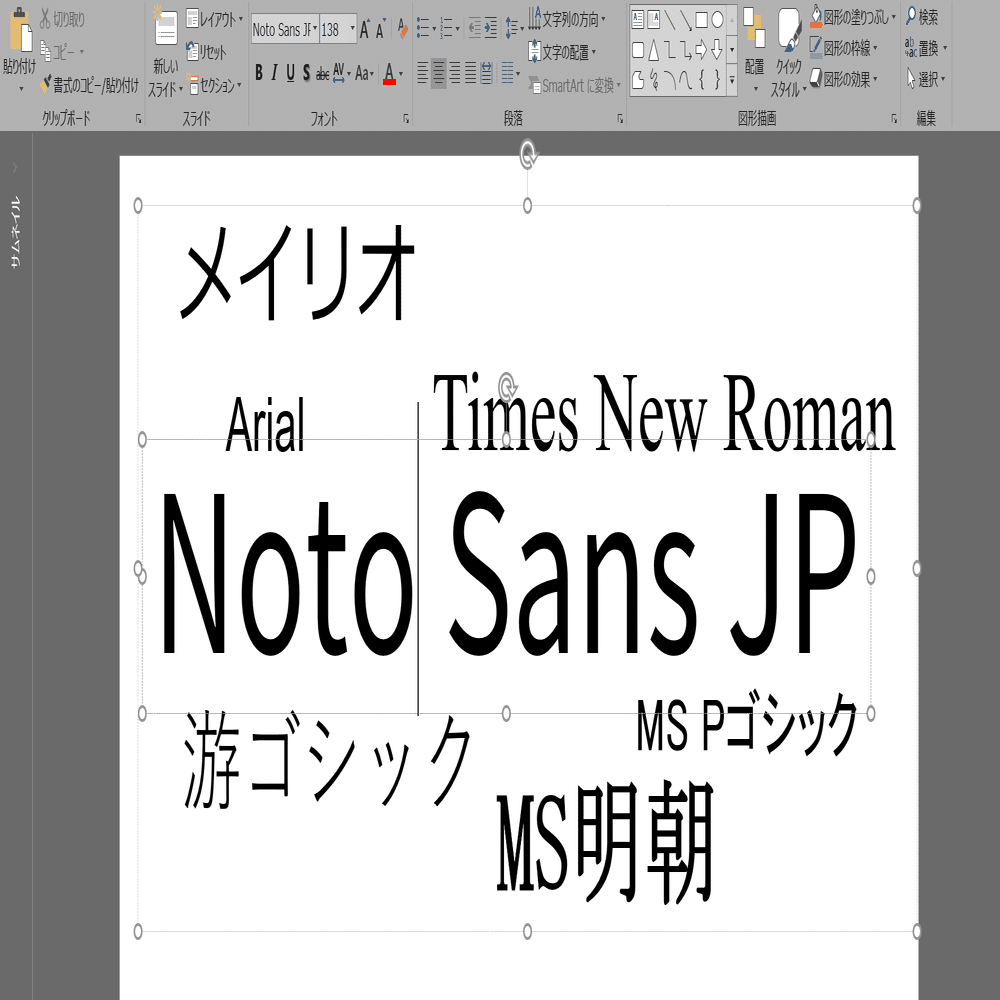
Task: Click the リセット (Reset) slide button
Action: (206, 52)
